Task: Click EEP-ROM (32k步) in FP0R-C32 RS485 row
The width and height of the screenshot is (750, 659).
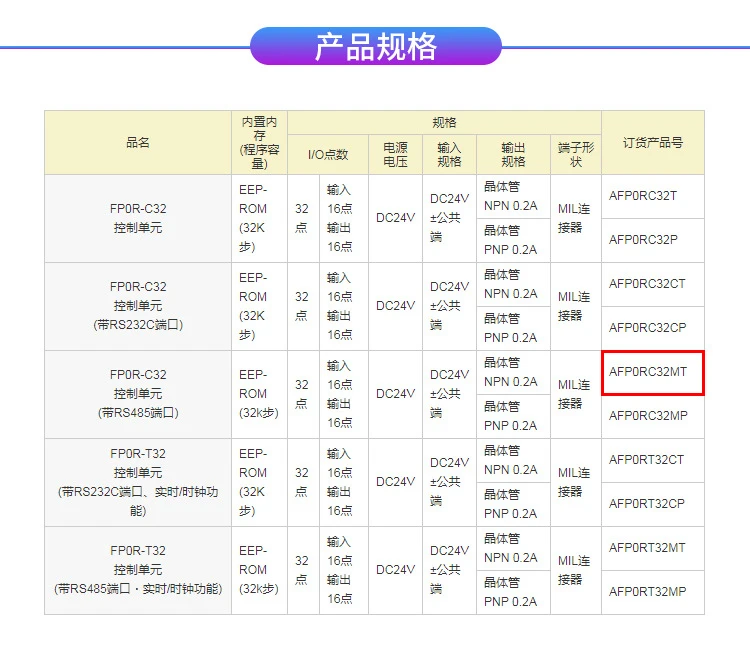Action: 259,395
